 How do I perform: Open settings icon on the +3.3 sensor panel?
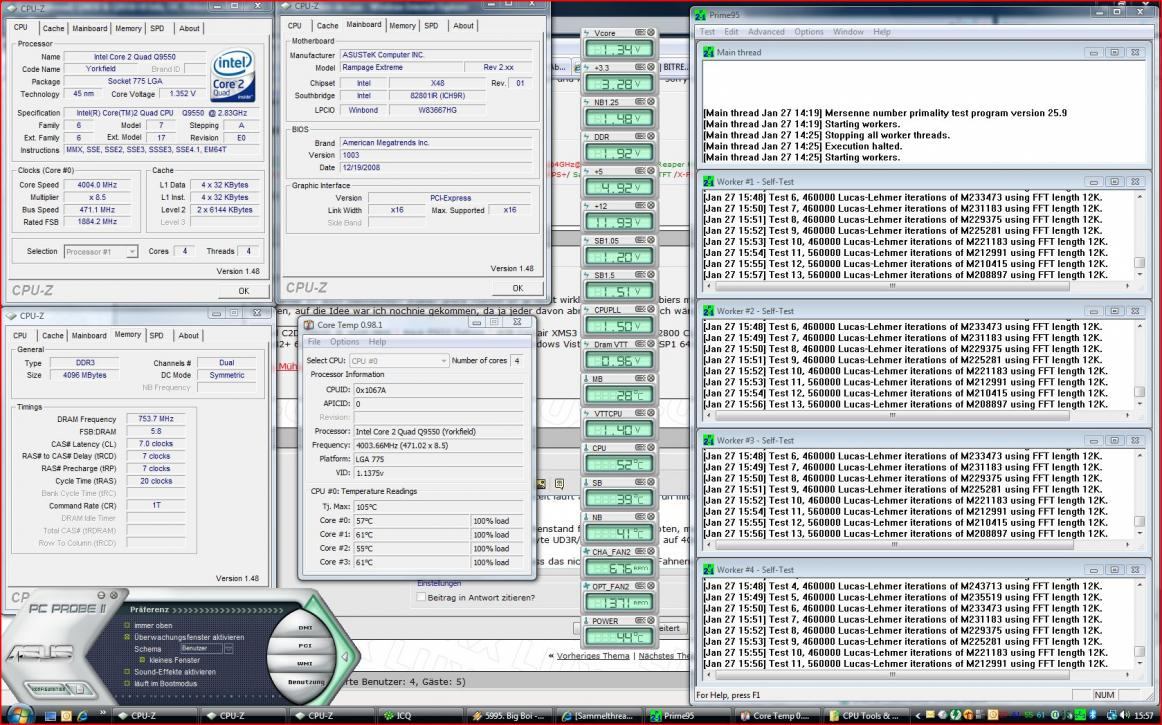coord(640,67)
